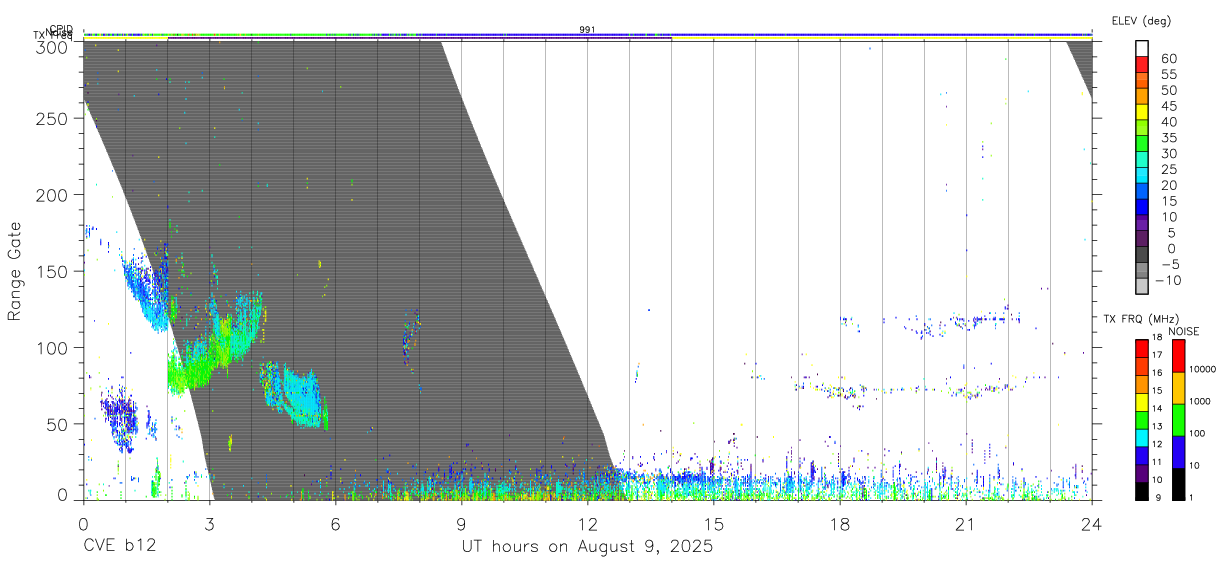
Task: Click the 'ELEV (deg)' legend title
Action: 1140,21
